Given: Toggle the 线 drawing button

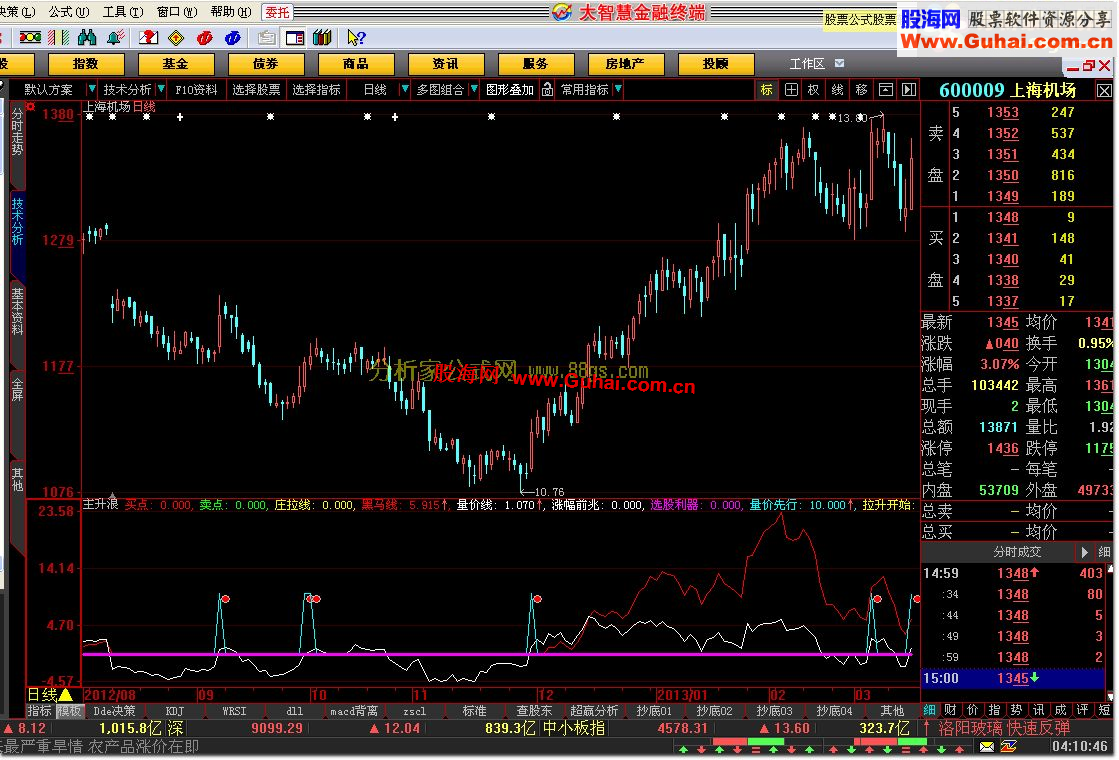Looking at the screenshot, I should tap(838, 89).
